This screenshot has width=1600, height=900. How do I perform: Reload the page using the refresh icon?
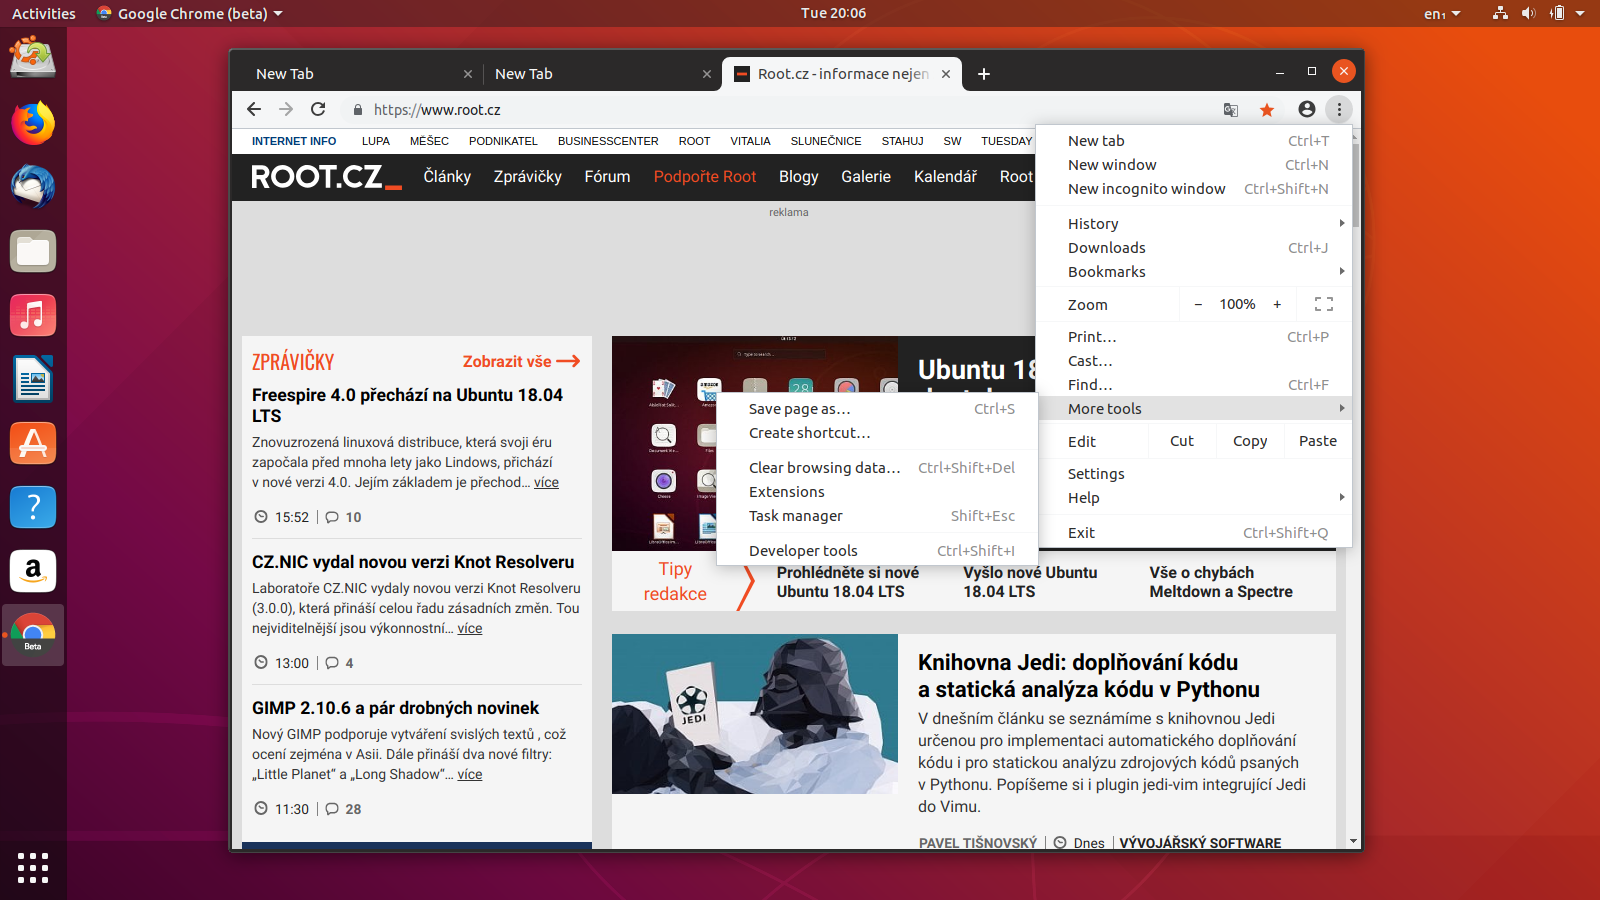click(x=318, y=110)
